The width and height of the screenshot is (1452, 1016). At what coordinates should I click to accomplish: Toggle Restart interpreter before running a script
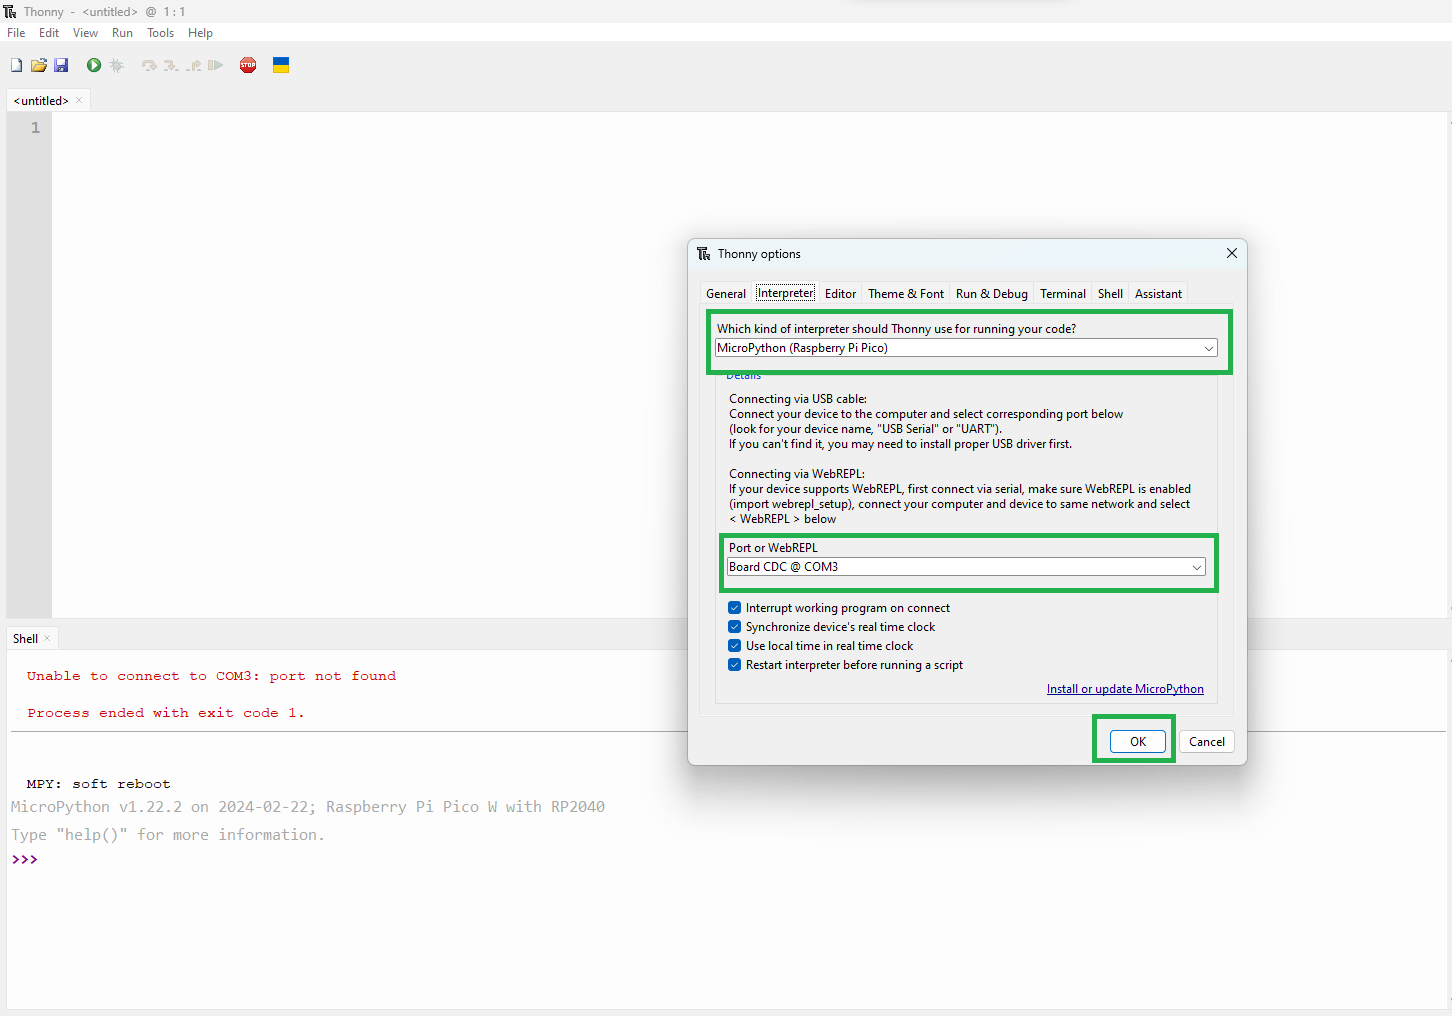click(734, 664)
